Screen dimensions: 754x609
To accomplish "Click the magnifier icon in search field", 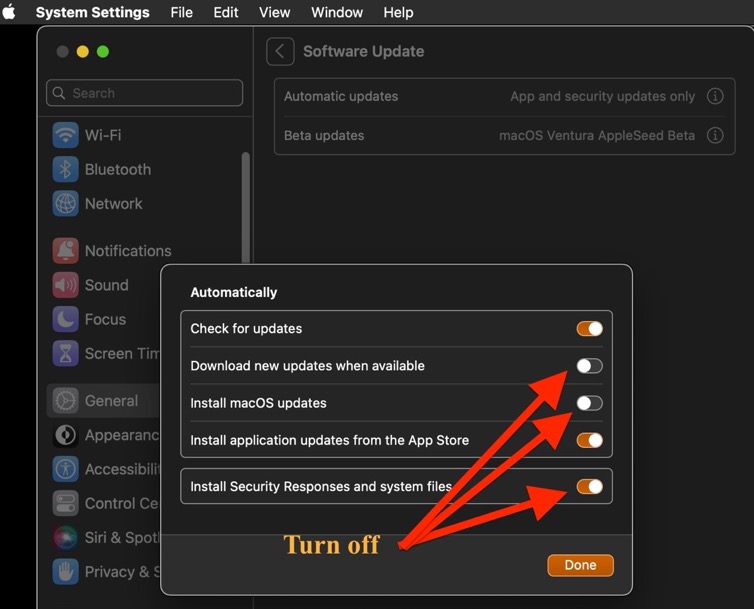I will click(59, 93).
